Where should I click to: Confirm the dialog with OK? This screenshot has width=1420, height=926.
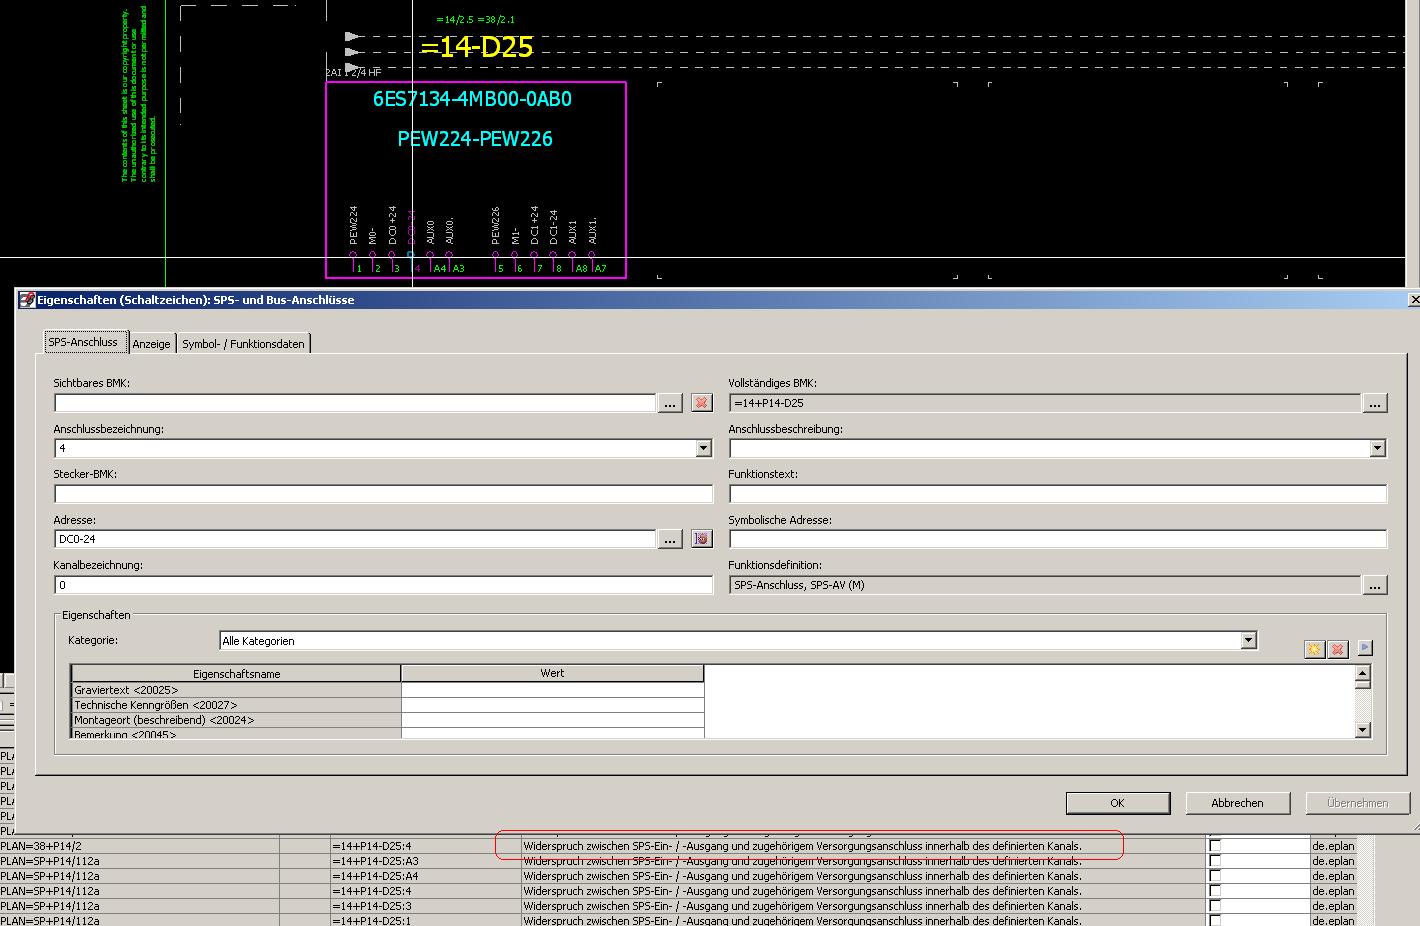(1117, 803)
